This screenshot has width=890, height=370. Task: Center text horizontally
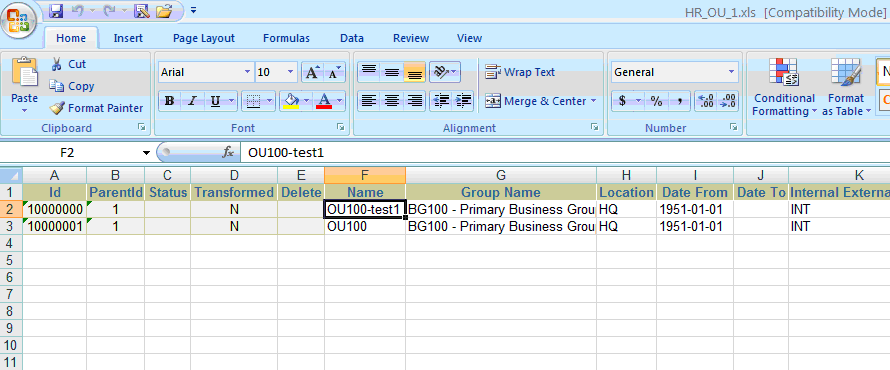pyautogui.click(x=392, y=102)
